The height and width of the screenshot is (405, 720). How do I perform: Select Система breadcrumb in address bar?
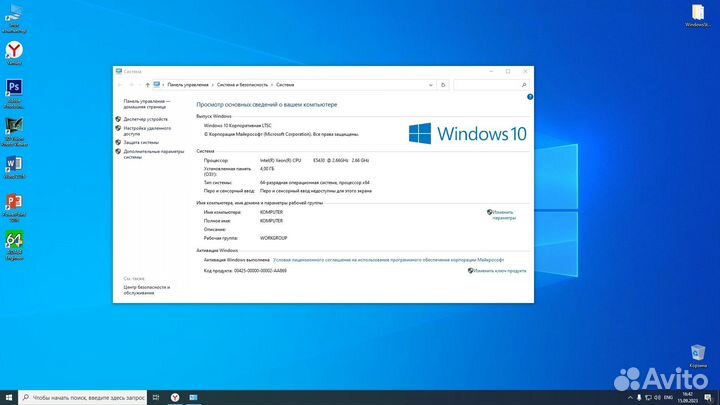pos(285,85)
